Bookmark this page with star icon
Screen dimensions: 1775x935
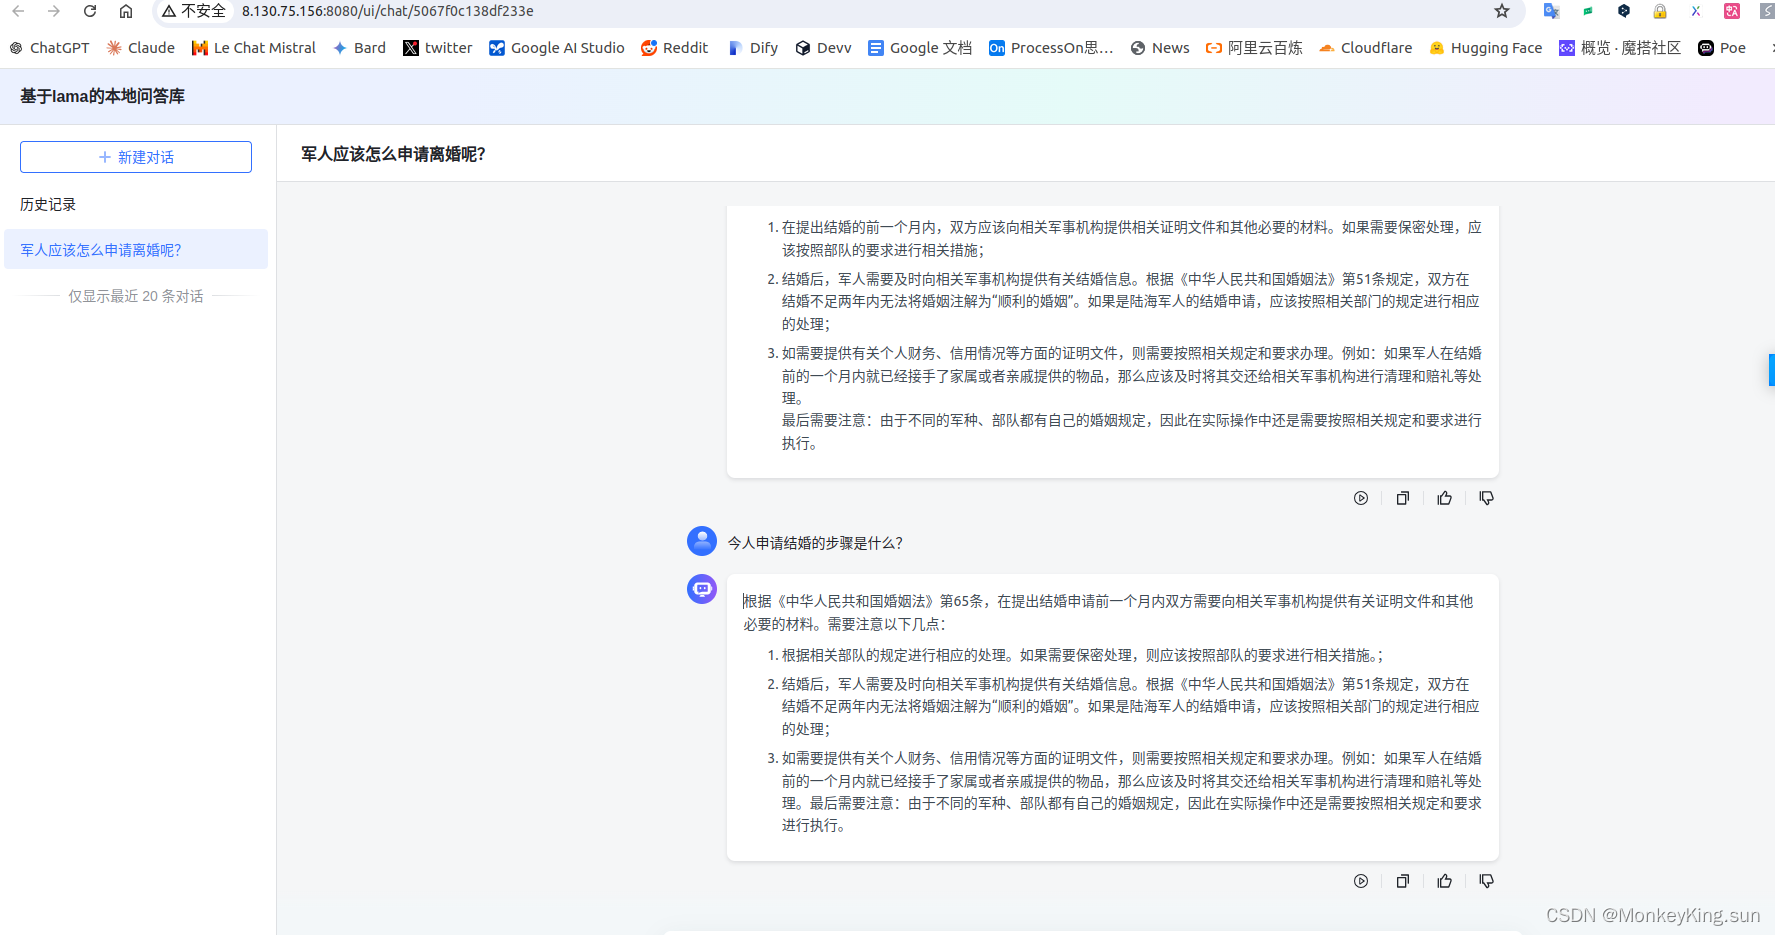pyautogui.click(x=1502, y=11)
